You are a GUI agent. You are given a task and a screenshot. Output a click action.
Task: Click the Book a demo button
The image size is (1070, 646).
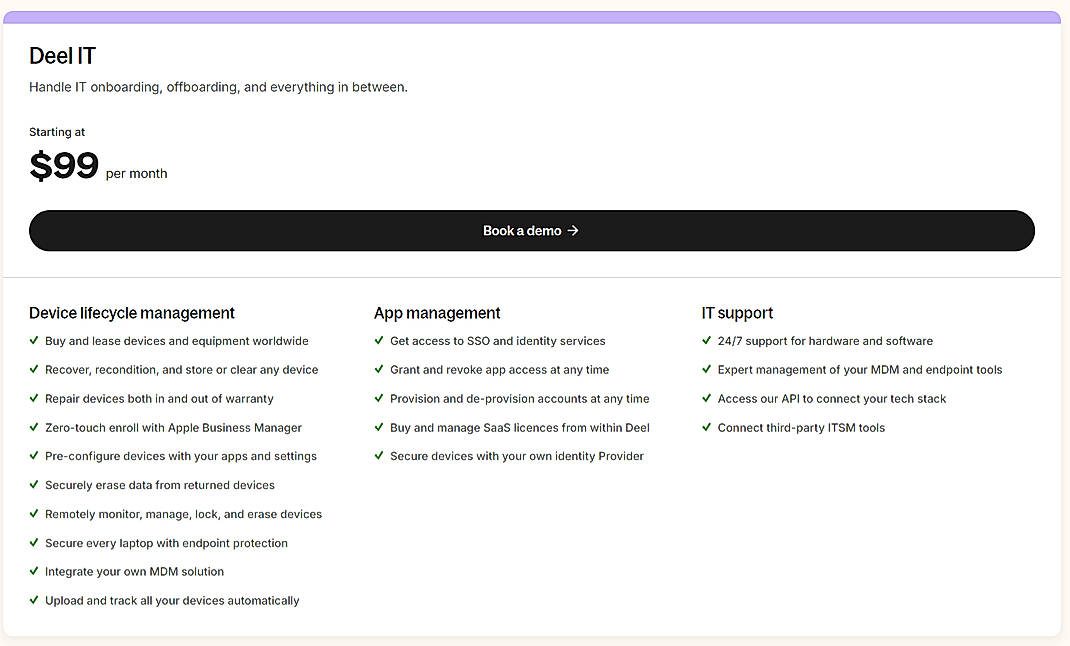(x=532, y=231)
